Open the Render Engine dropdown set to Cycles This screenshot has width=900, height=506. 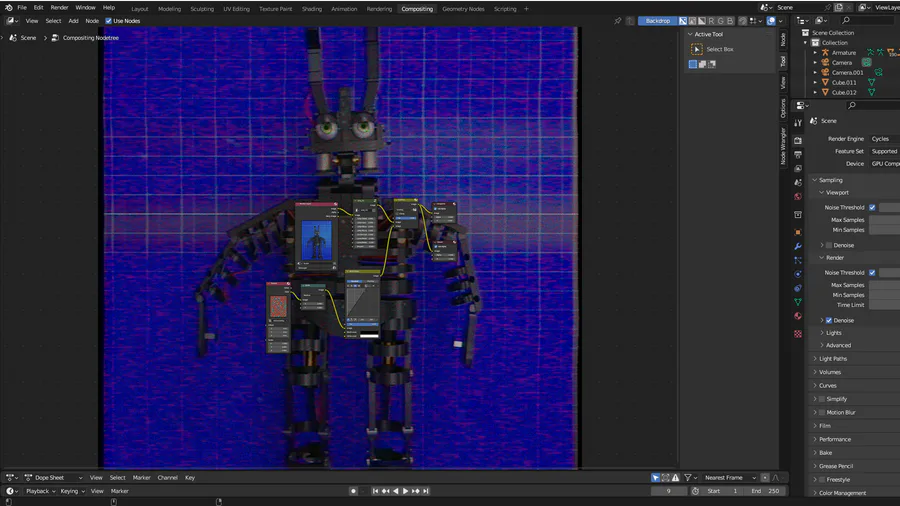(x=885, y=139)
